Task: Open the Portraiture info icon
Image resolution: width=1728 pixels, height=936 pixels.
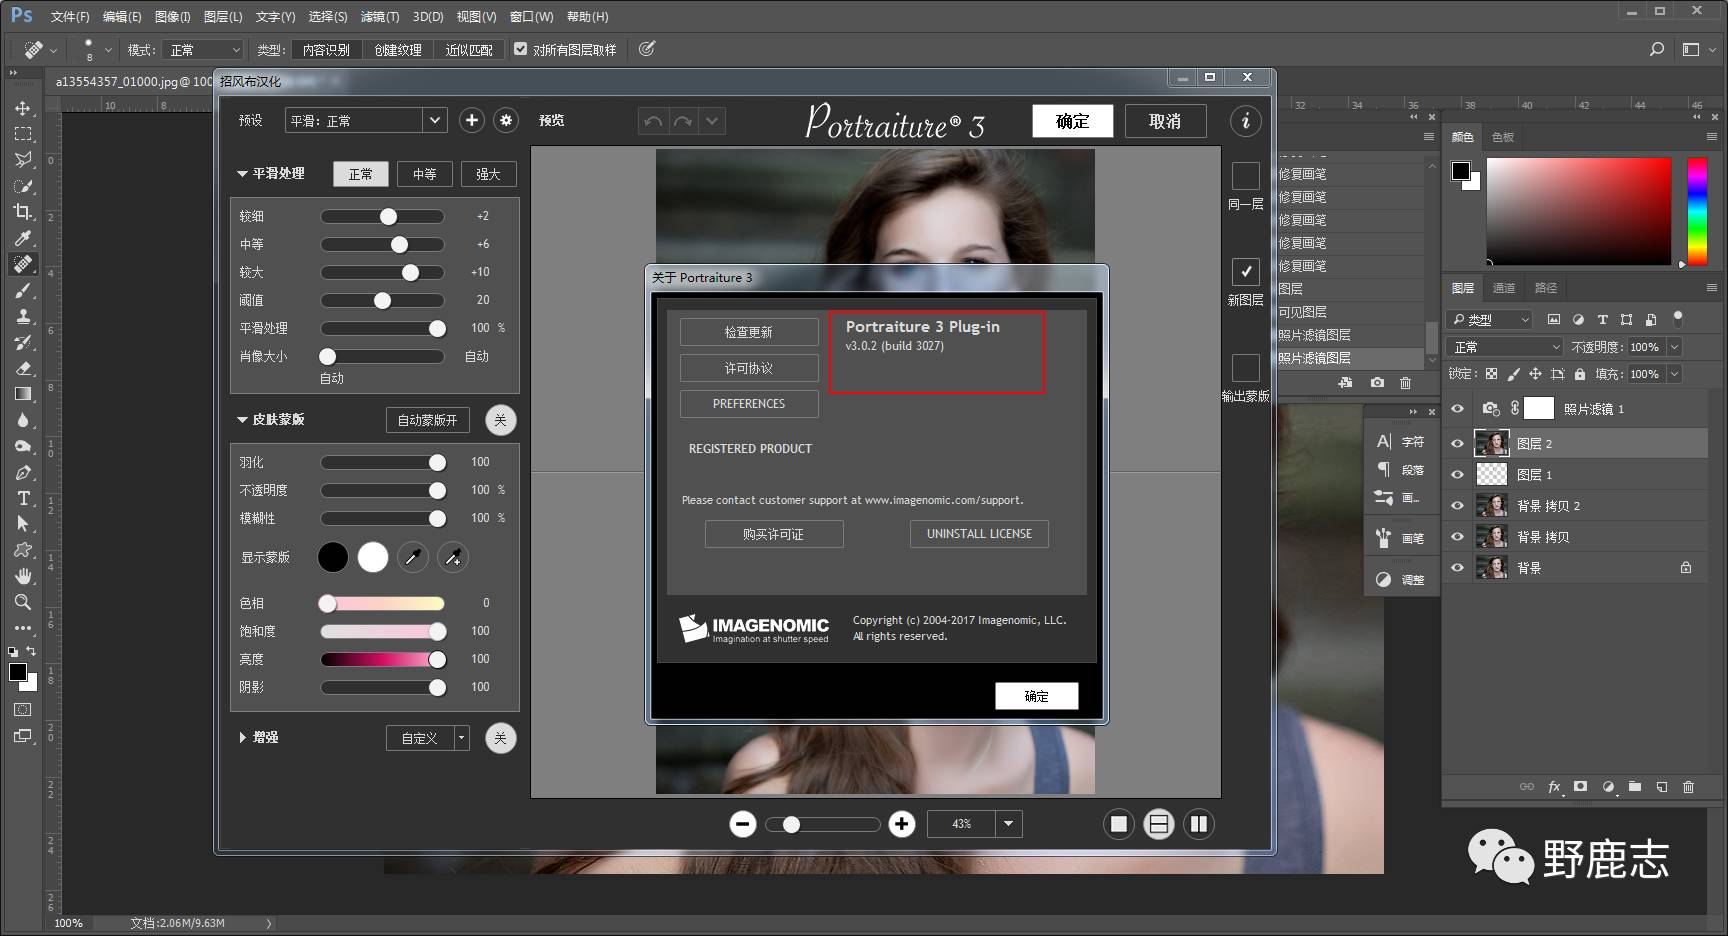Action: 1245,121
